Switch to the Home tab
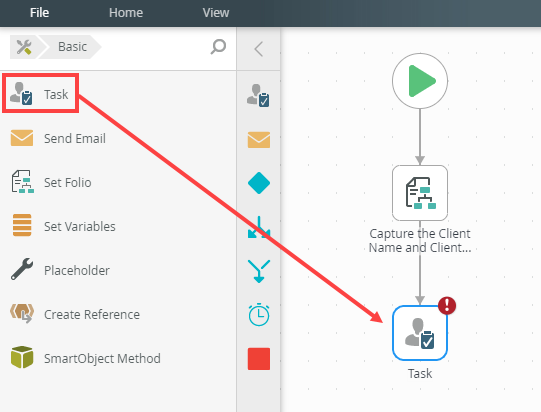This screenshot has width=541, height=412. pos(126,13)
